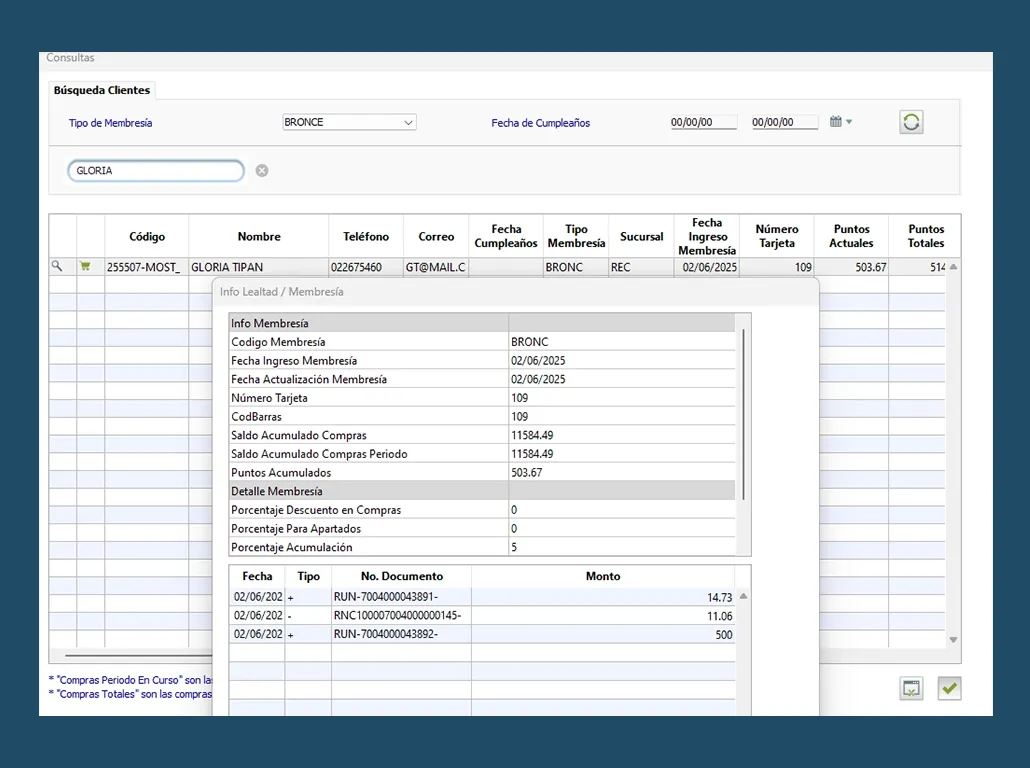The width and height of the screenshot is (1030, 768).
Task: Open the Consultas menu
Action: (x=71, y=58)
